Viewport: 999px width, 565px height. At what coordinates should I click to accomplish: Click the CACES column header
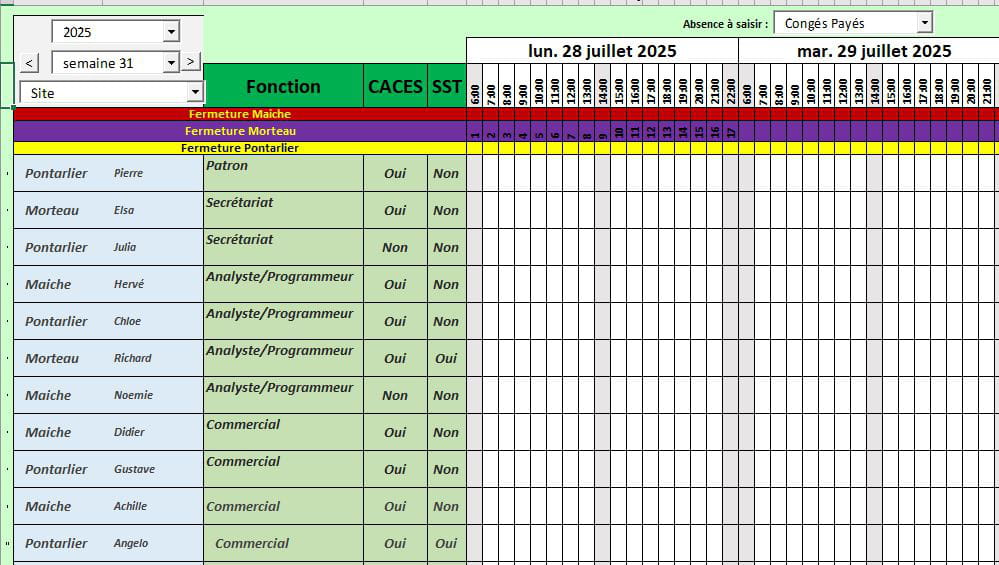click(396, 86)
